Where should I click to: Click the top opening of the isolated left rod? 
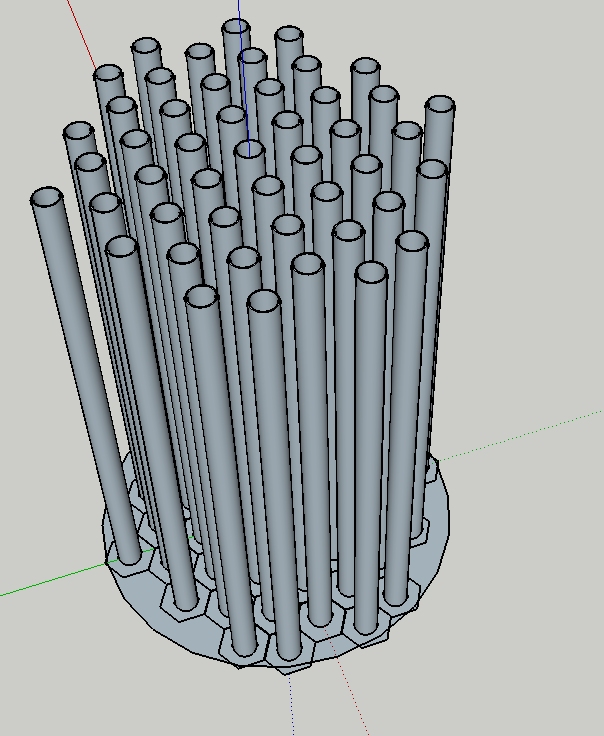click(46, 198)
